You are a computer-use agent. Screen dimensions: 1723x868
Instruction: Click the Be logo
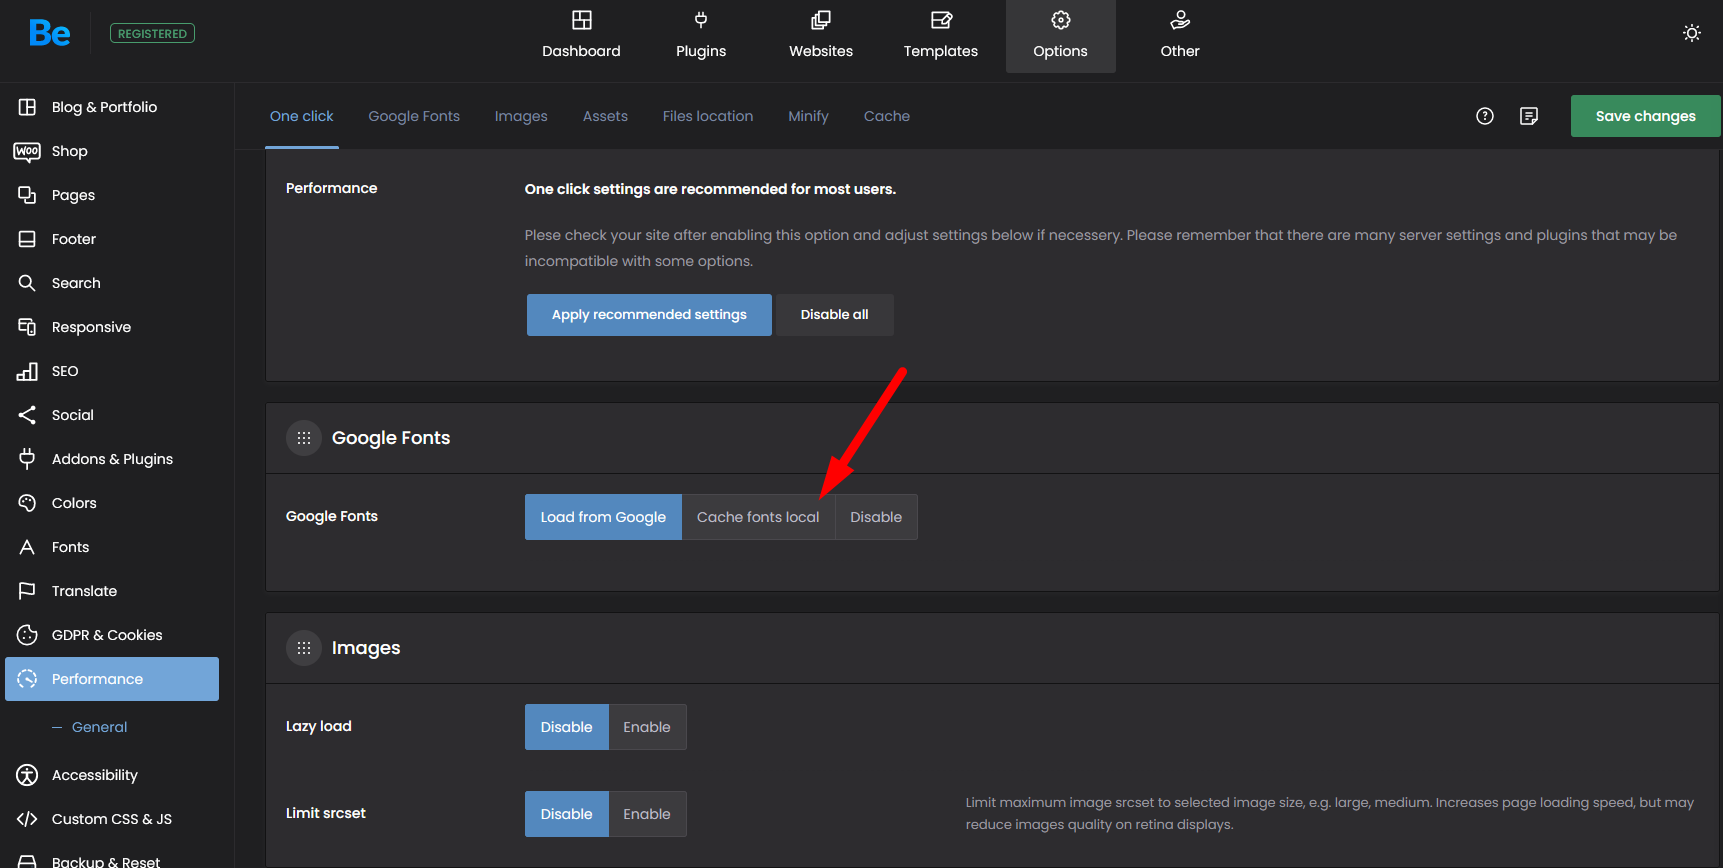(49, 33)
